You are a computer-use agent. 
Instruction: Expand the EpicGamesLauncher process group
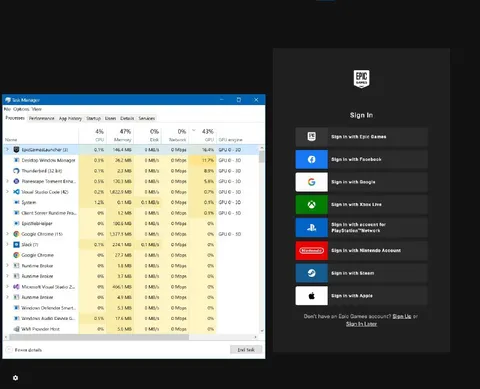coord(7,149)
